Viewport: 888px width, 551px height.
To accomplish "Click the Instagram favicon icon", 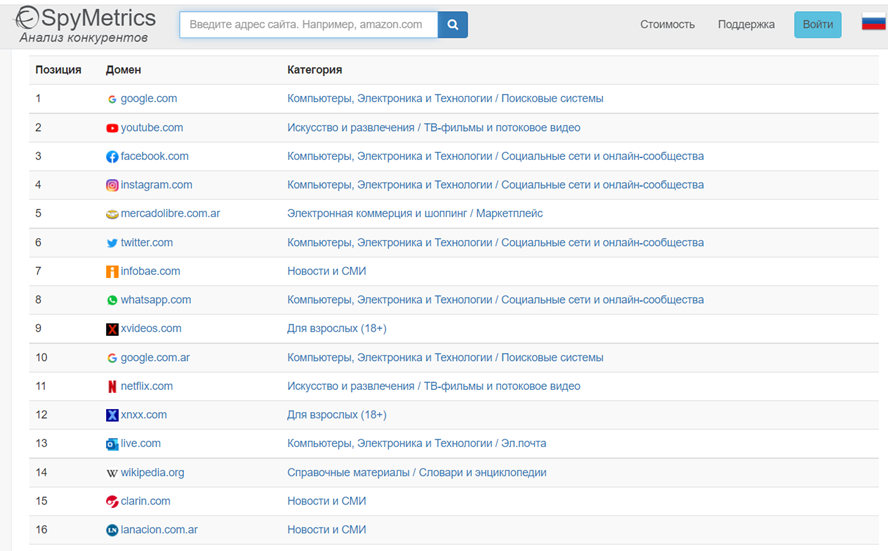I will 112,185.
